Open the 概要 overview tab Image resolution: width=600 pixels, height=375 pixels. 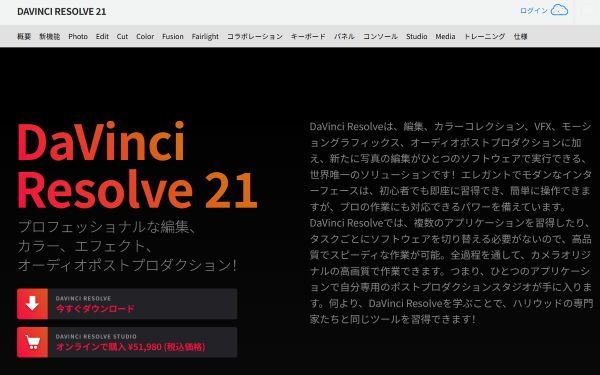pyautogui.click(x=24, y=36)
